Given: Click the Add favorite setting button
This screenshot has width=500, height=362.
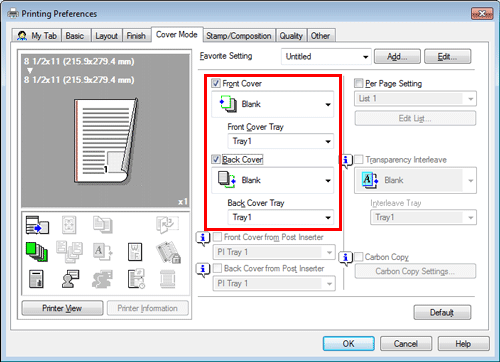Looking at the screenshot, I should pyautogui.click(x=397, y=57).
